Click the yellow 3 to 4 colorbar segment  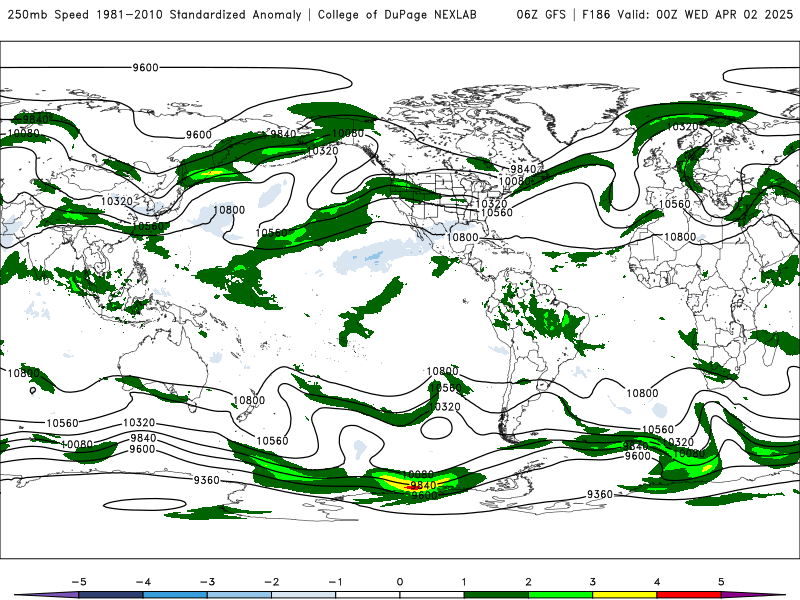coord(624,595)
